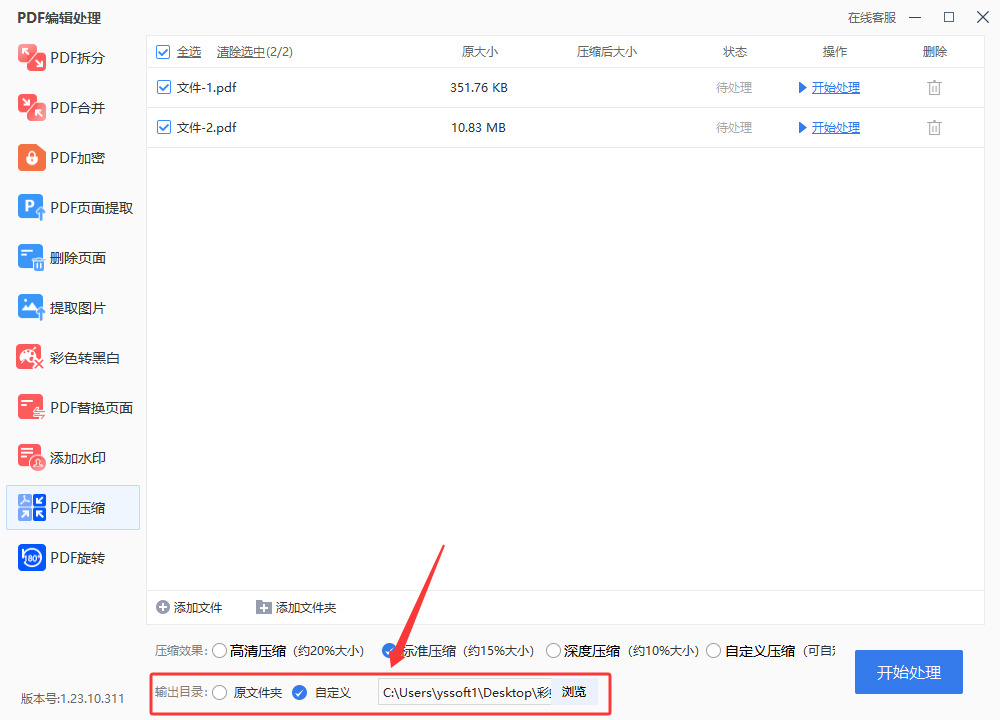Click the PDF替换页面 icon

(31, 408)
